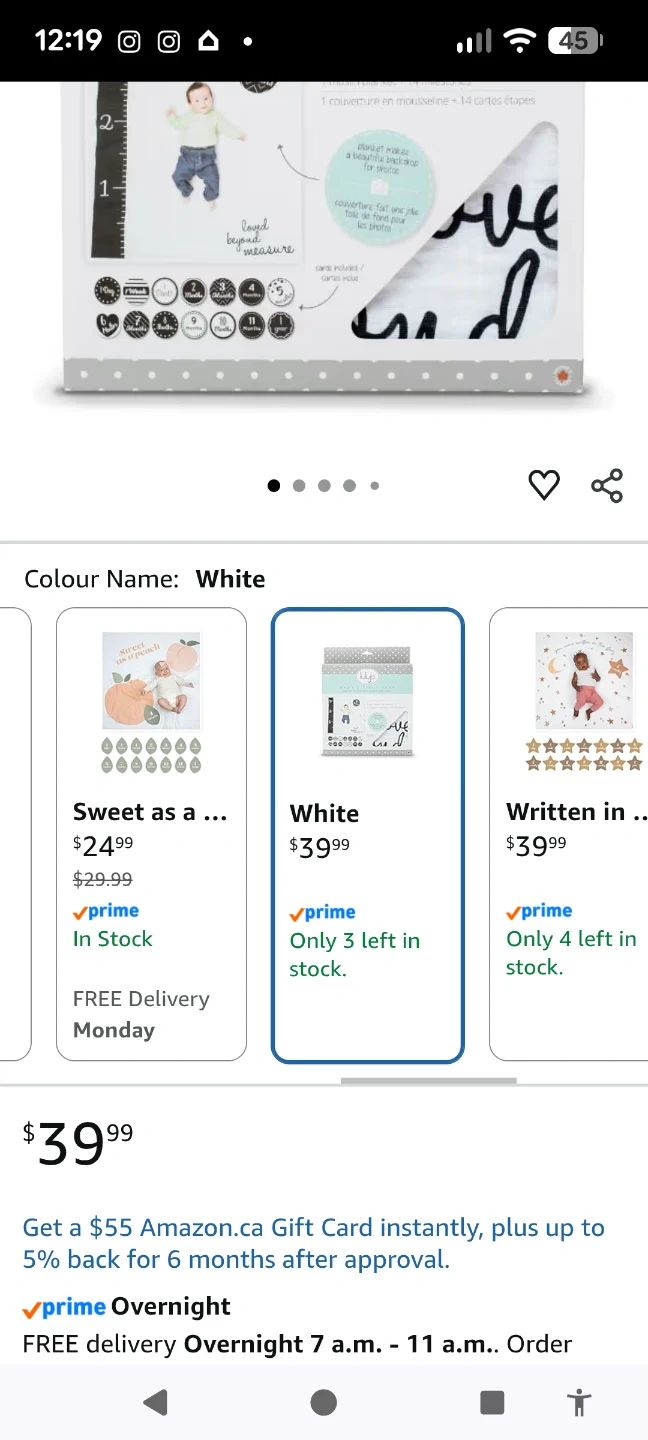
Task: Tap Prime badge on Sweet as a peach card
Action: point(106,911)
